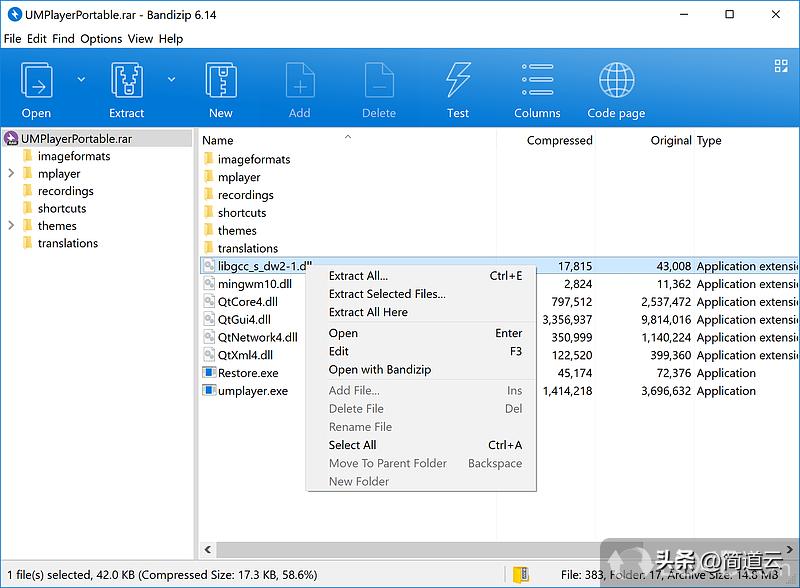Open the Options menu in menu bar
The height and width of the screenshot is (588, 800).
(101, 39)
